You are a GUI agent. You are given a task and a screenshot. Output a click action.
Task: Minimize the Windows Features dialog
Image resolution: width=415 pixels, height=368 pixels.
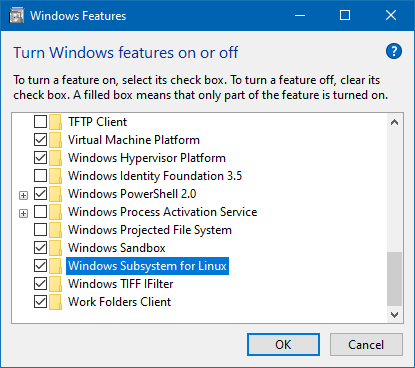click(300, 15)
